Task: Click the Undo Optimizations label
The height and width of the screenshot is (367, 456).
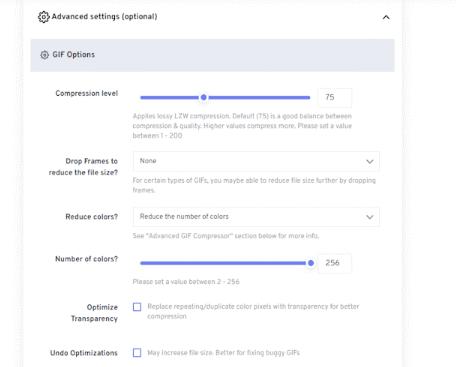Action: (x=84, y=353)
